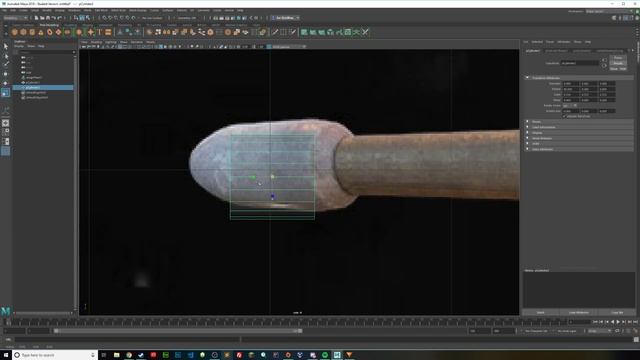Click the Undo icon in status line
Screen dimensions: 640x360
53,18
